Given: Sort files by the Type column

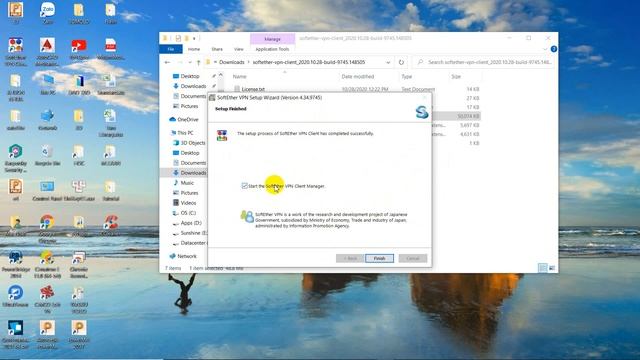Looking at the screenshot, I should click(407, 77).
